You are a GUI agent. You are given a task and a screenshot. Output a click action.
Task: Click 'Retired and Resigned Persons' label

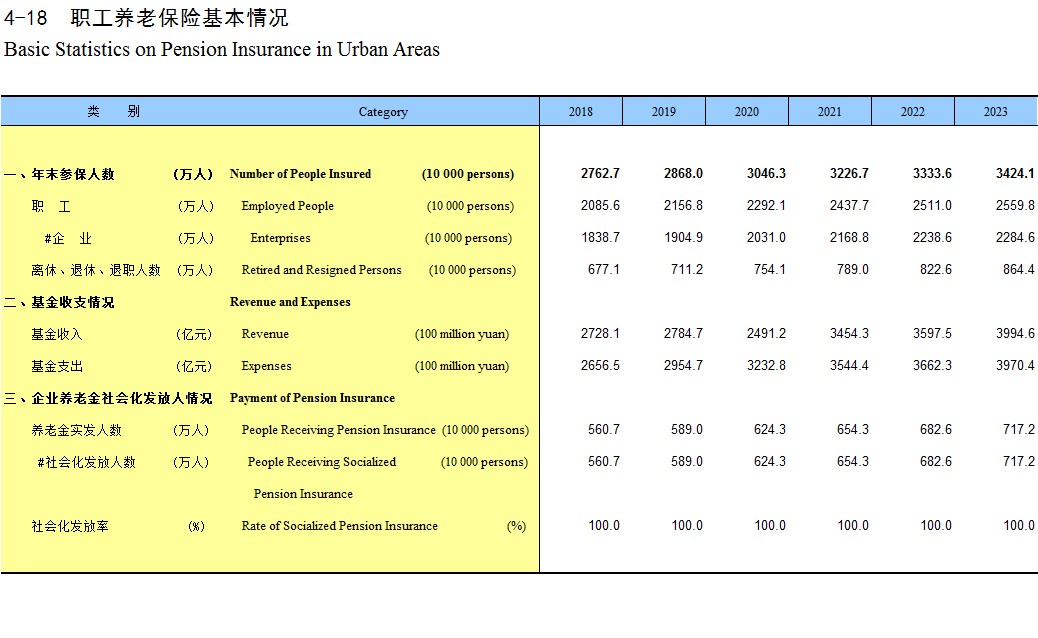coord(321,270)
